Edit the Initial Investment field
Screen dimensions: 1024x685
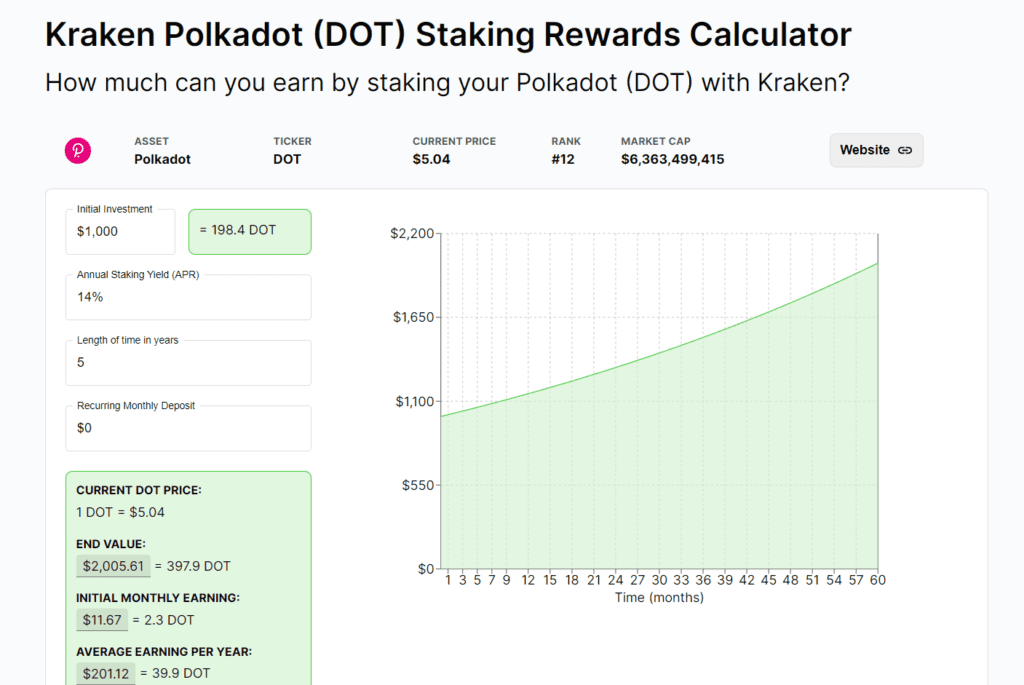click(120, 232)
